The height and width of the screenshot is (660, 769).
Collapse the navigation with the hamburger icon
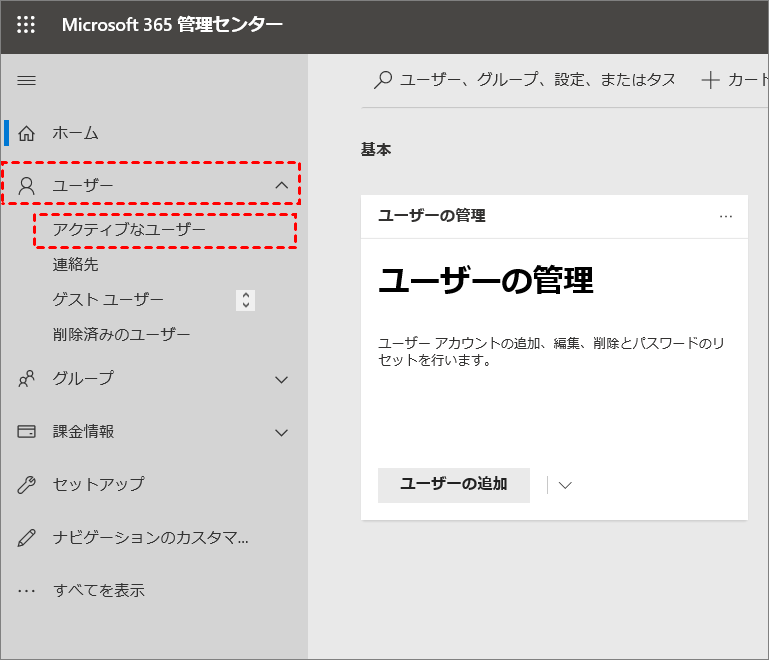(x=26, y=80)
